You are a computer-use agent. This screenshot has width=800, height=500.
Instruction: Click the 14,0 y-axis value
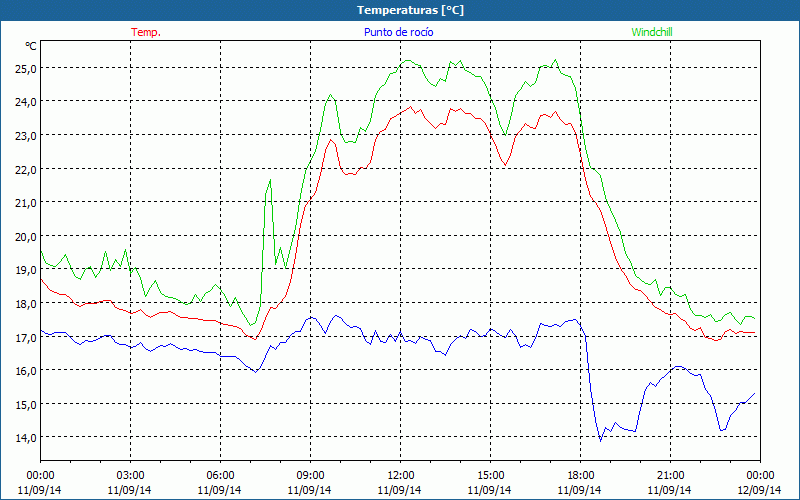click(26, 438)
